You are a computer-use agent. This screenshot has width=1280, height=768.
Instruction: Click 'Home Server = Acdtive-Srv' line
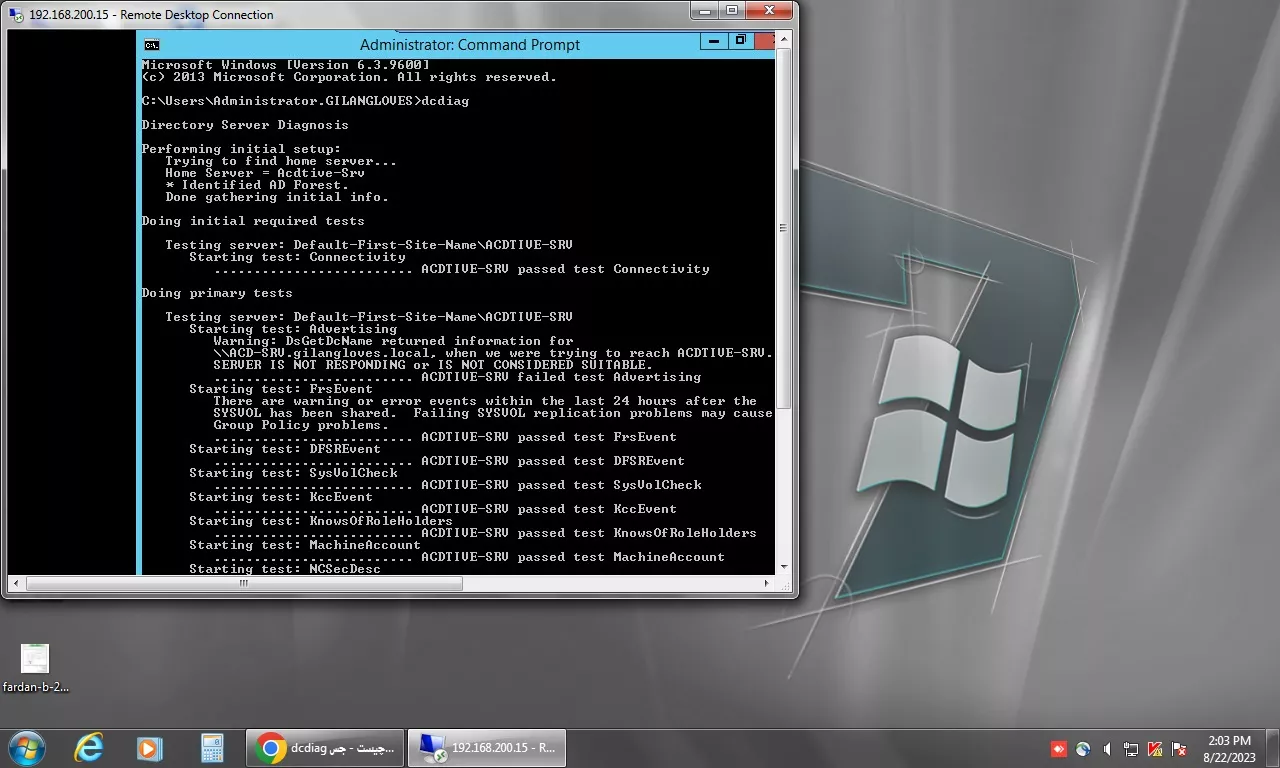(265, 173)
